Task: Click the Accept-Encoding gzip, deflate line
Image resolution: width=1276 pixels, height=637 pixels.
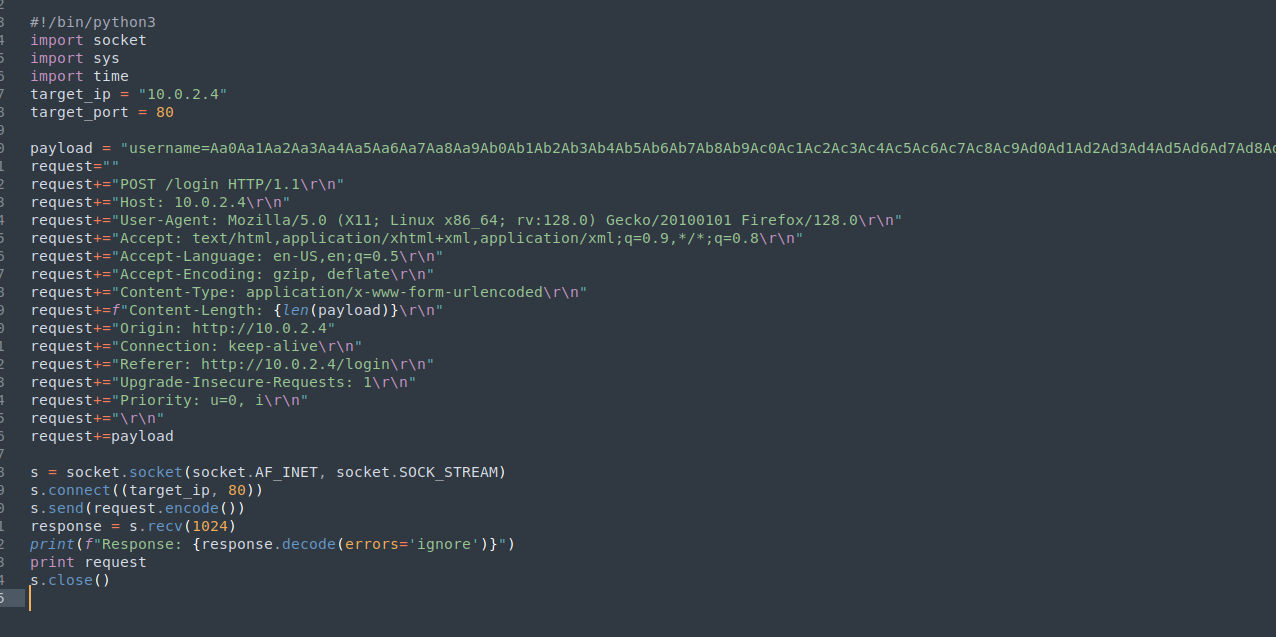Action: [x=232, y=274]
